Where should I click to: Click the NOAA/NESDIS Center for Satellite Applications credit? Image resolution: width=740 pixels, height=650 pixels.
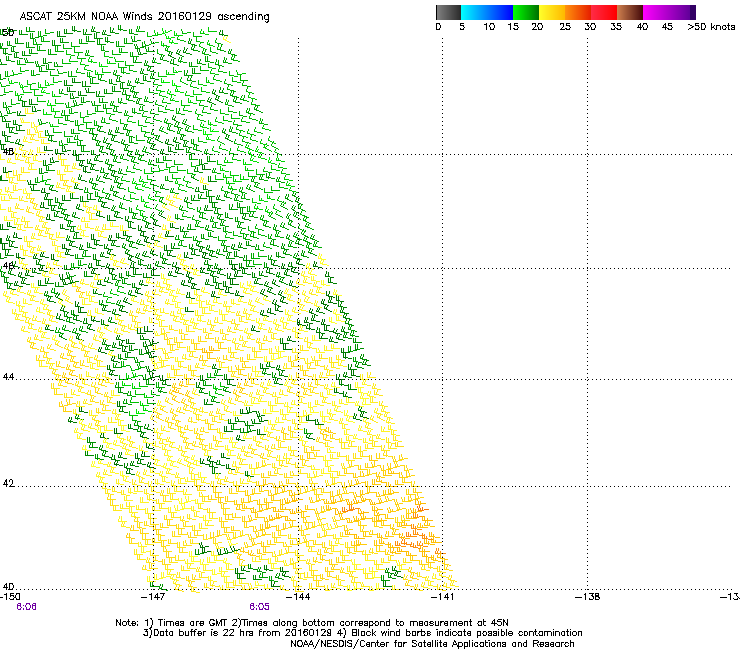(x=432, y=644)
